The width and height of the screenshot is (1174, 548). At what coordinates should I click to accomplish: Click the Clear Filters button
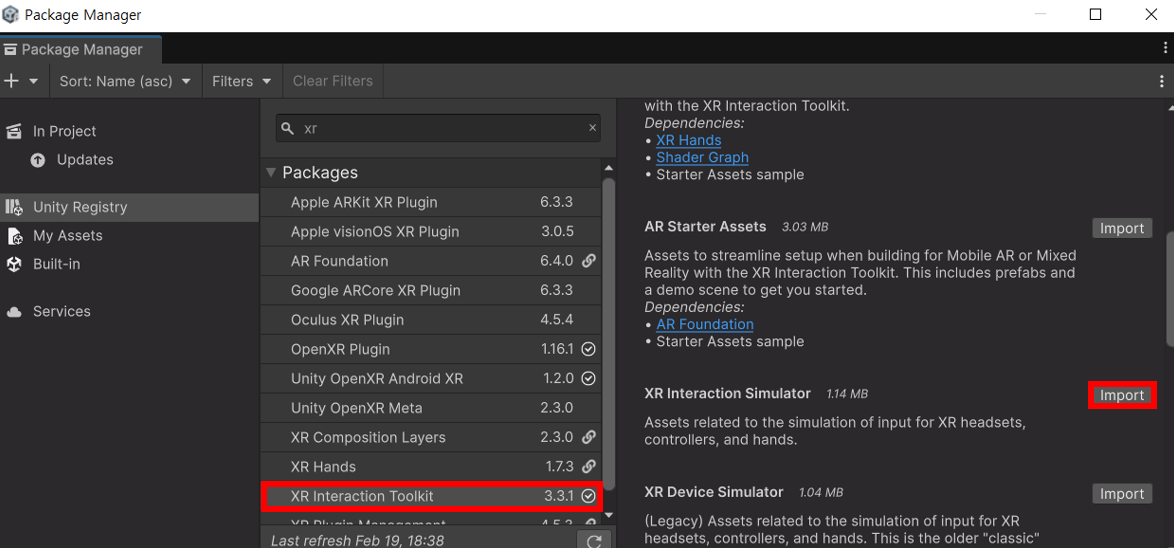(332, 81)
